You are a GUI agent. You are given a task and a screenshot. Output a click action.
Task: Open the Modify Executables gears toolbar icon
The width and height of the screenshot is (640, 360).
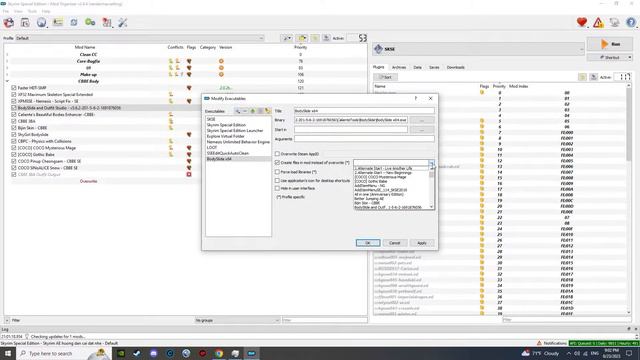90,22
